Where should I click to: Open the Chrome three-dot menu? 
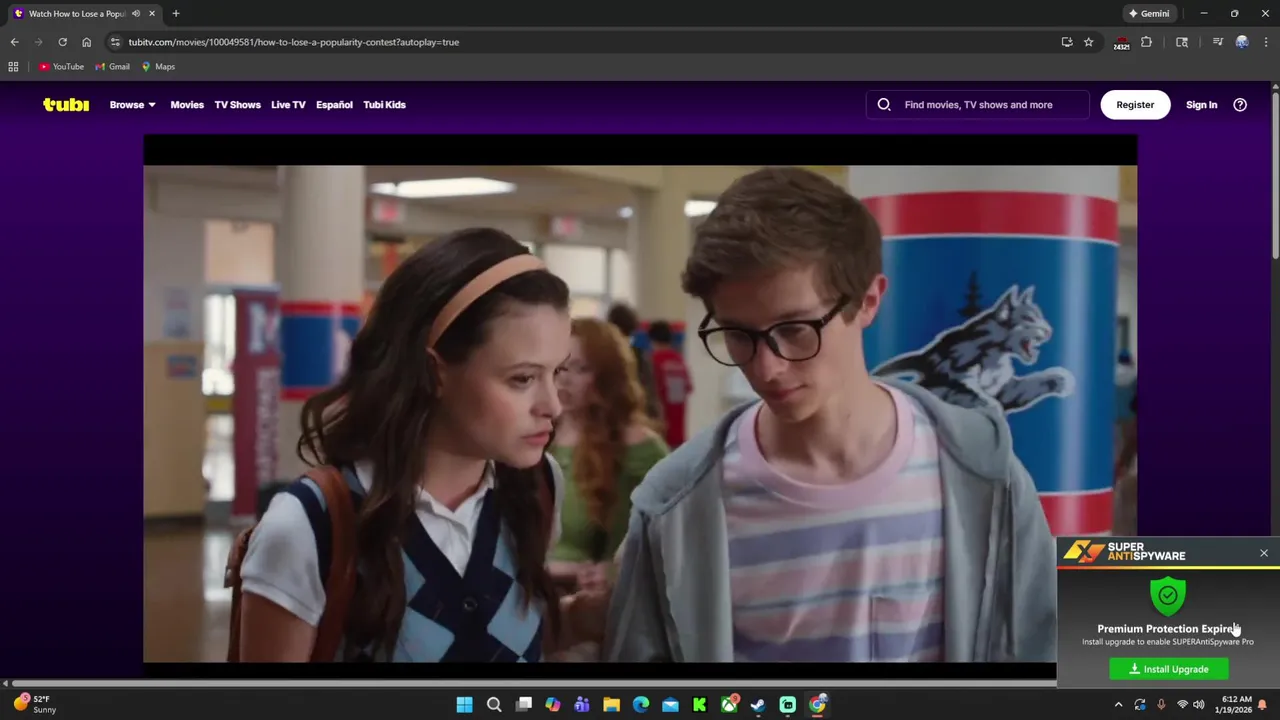1266,42
